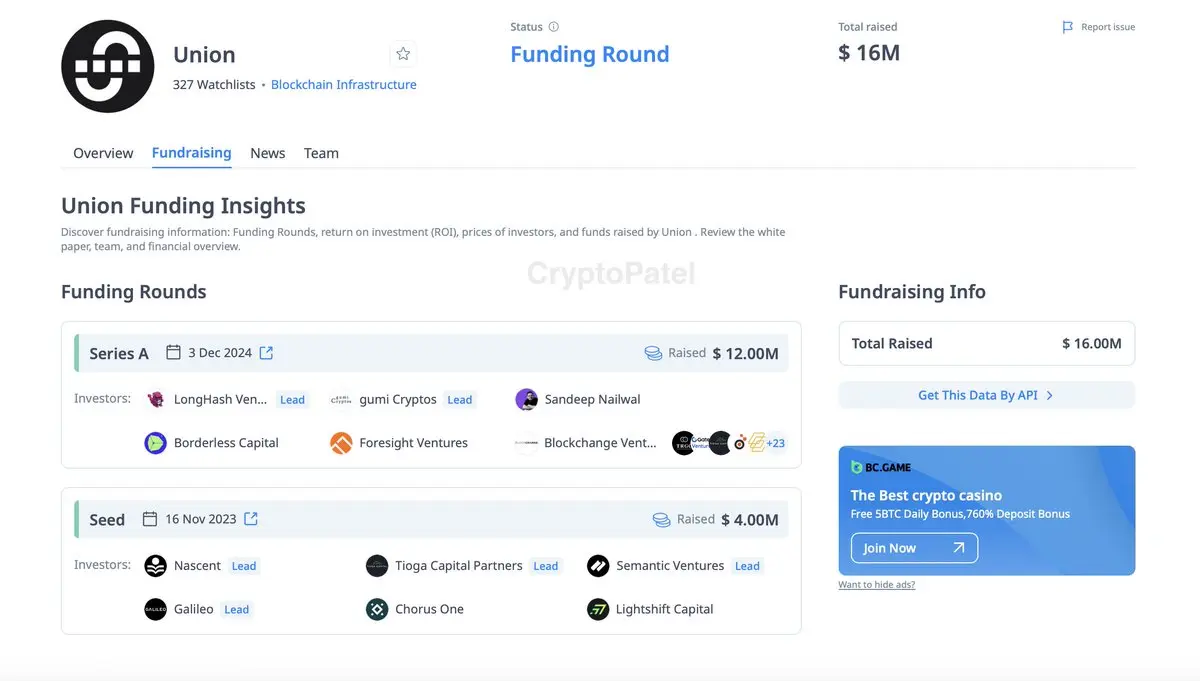Click the gumi Cryptos logo
1200x681 pixels.
[x=341, y=399]
